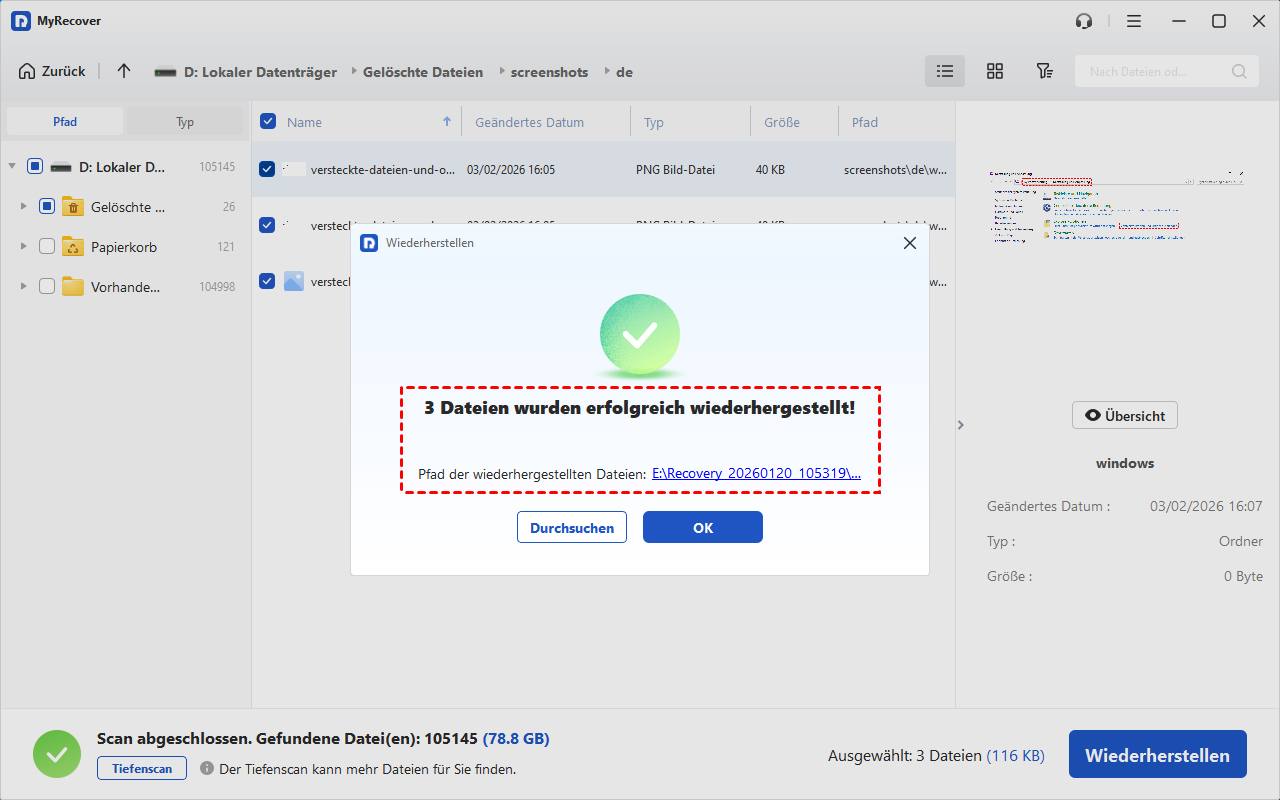Open the filter options icon
1280x800 pixels.
coord(1044,71)
